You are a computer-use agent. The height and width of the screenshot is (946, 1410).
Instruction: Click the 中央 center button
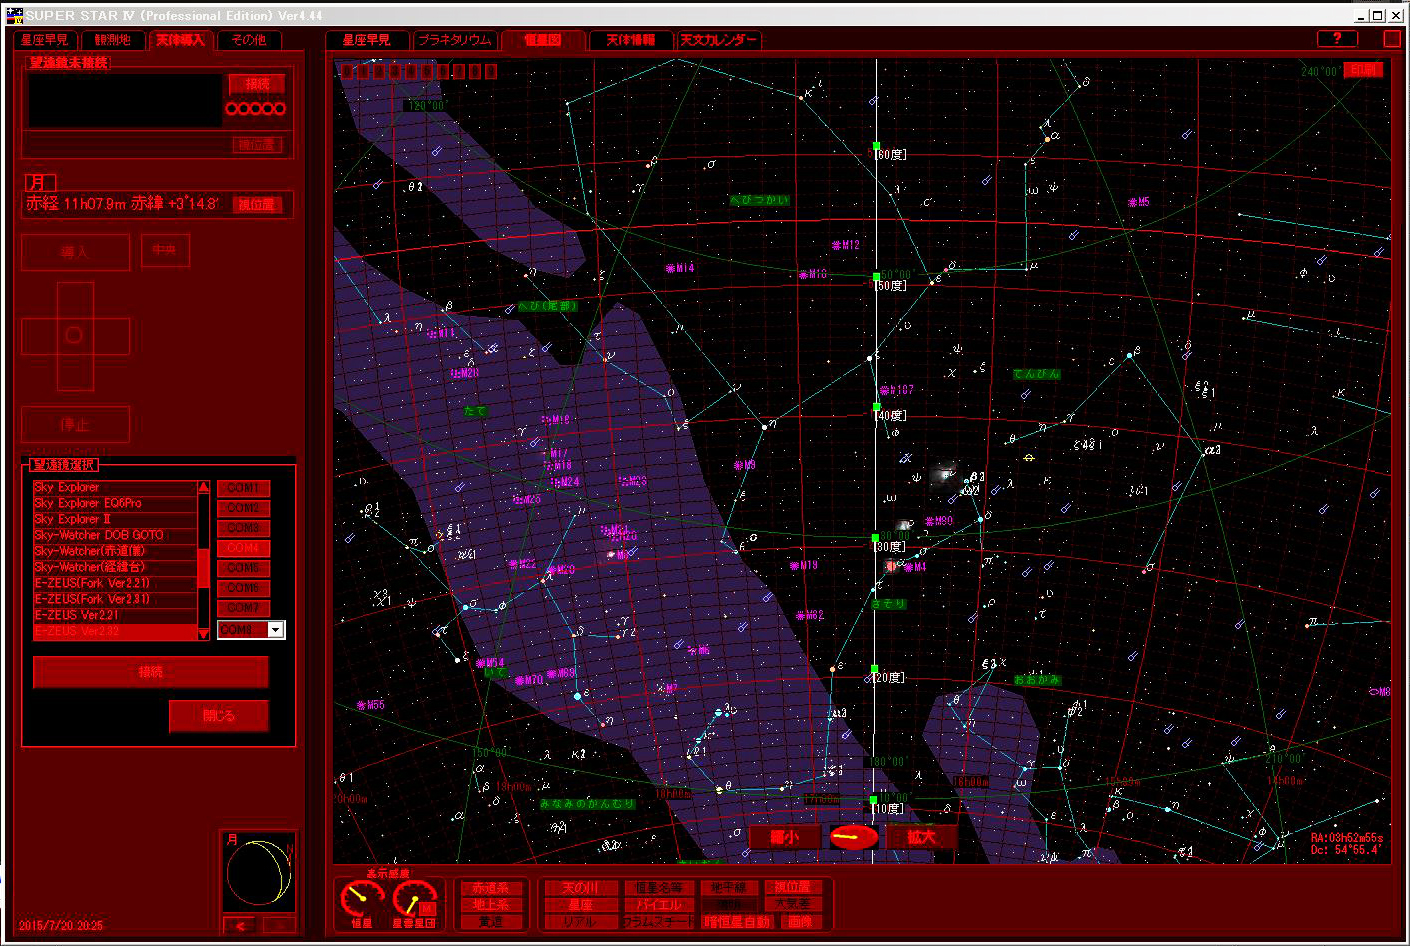pos(165,251)
